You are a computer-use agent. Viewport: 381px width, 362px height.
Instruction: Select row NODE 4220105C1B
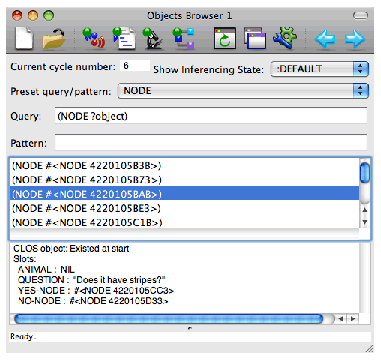[184, 222]
